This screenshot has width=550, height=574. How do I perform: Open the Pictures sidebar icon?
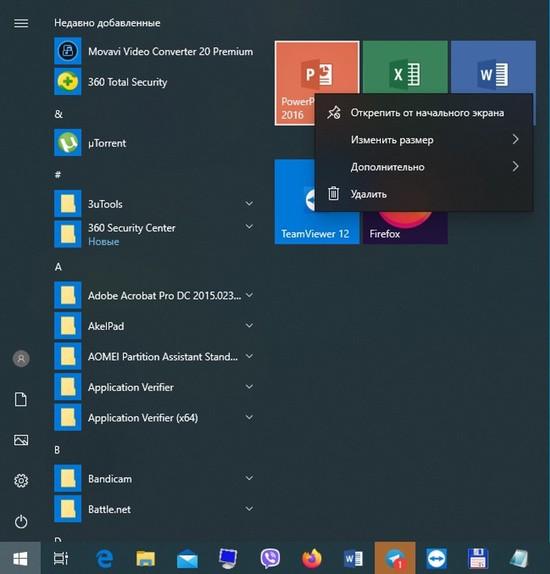(21, 440)
